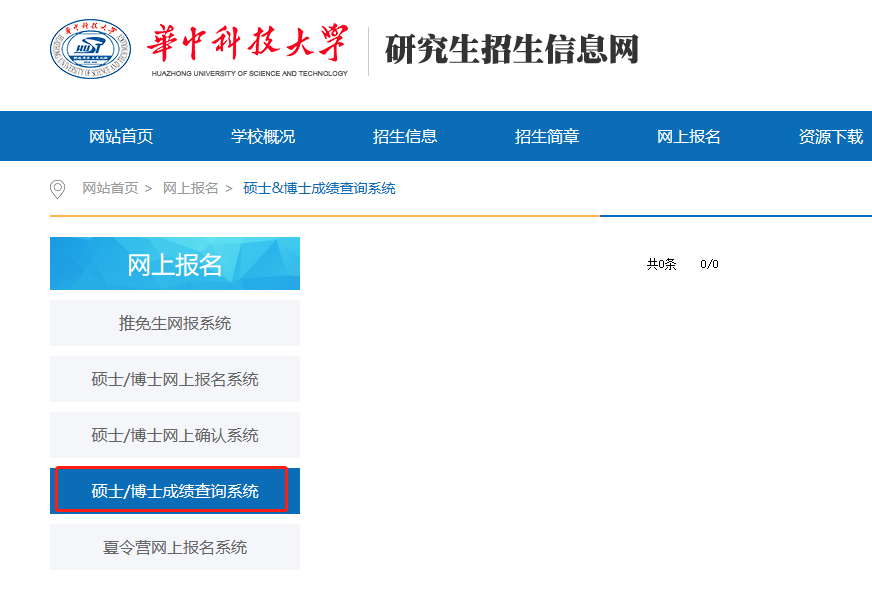Open 夏令营网上报名系统 in the sidebar

[x=175, y=547]
